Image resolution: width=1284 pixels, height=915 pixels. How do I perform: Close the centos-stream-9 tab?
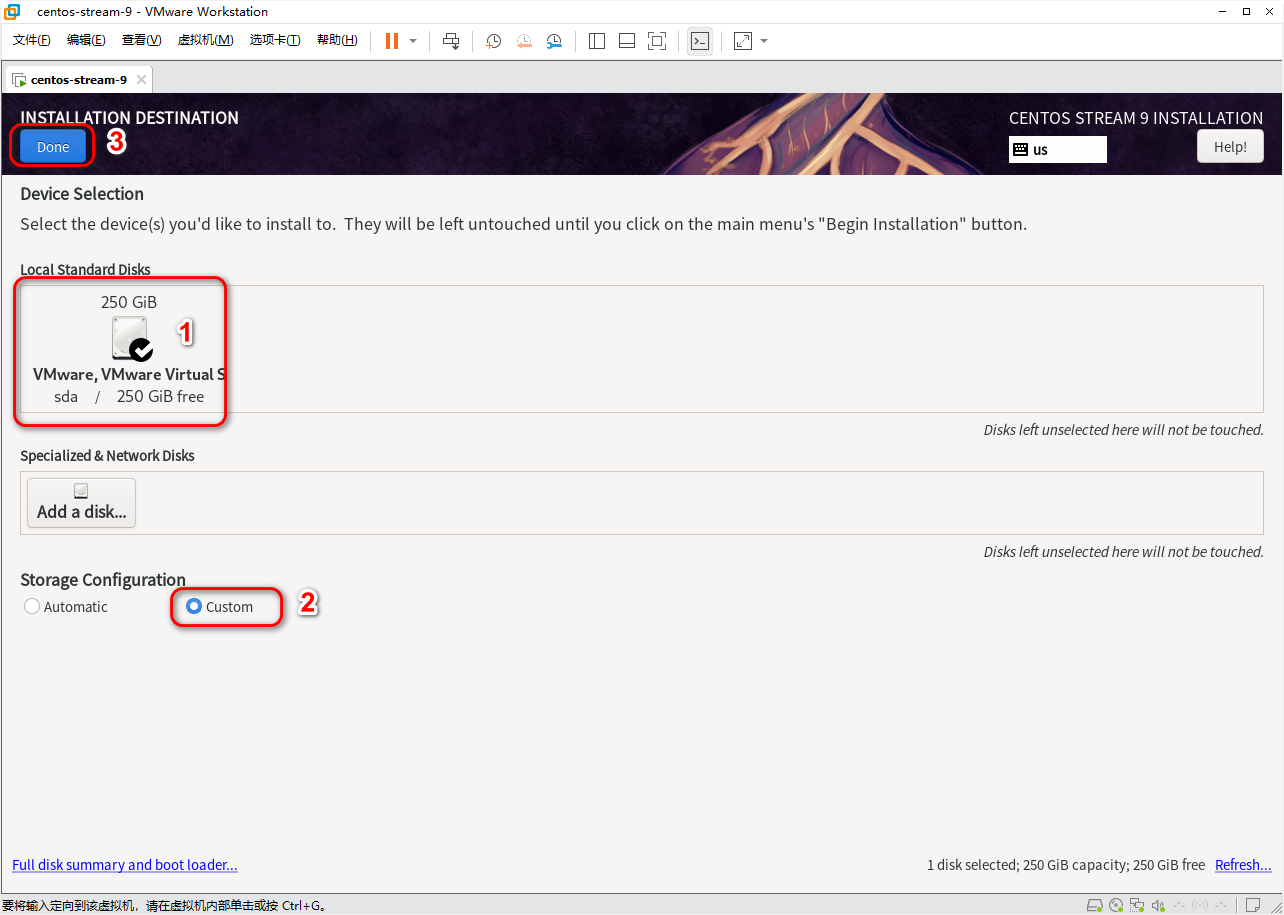point(141,80)
